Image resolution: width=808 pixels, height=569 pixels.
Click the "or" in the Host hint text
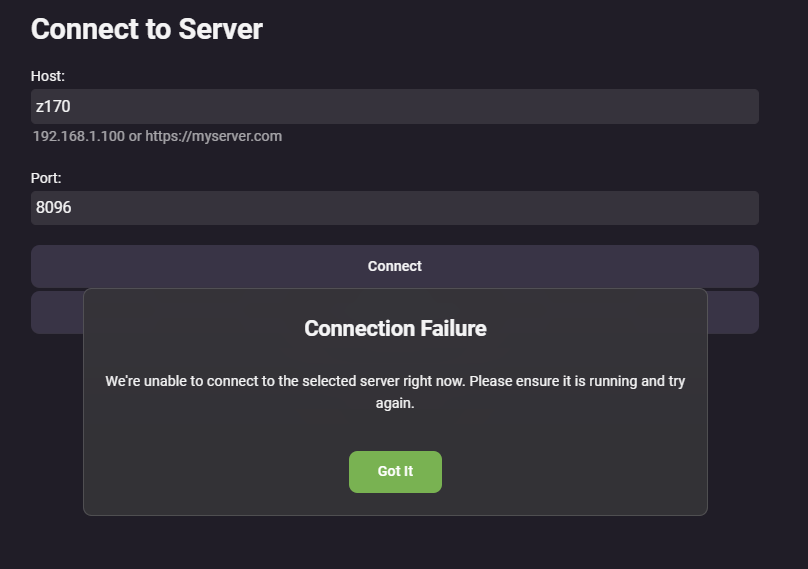pos(135,136)
